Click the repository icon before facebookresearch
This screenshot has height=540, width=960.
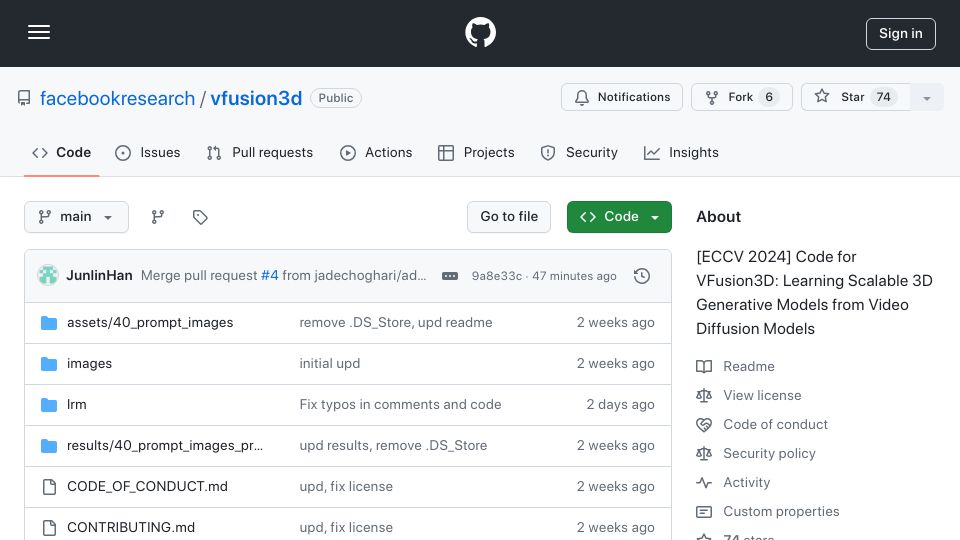(24, 98)
